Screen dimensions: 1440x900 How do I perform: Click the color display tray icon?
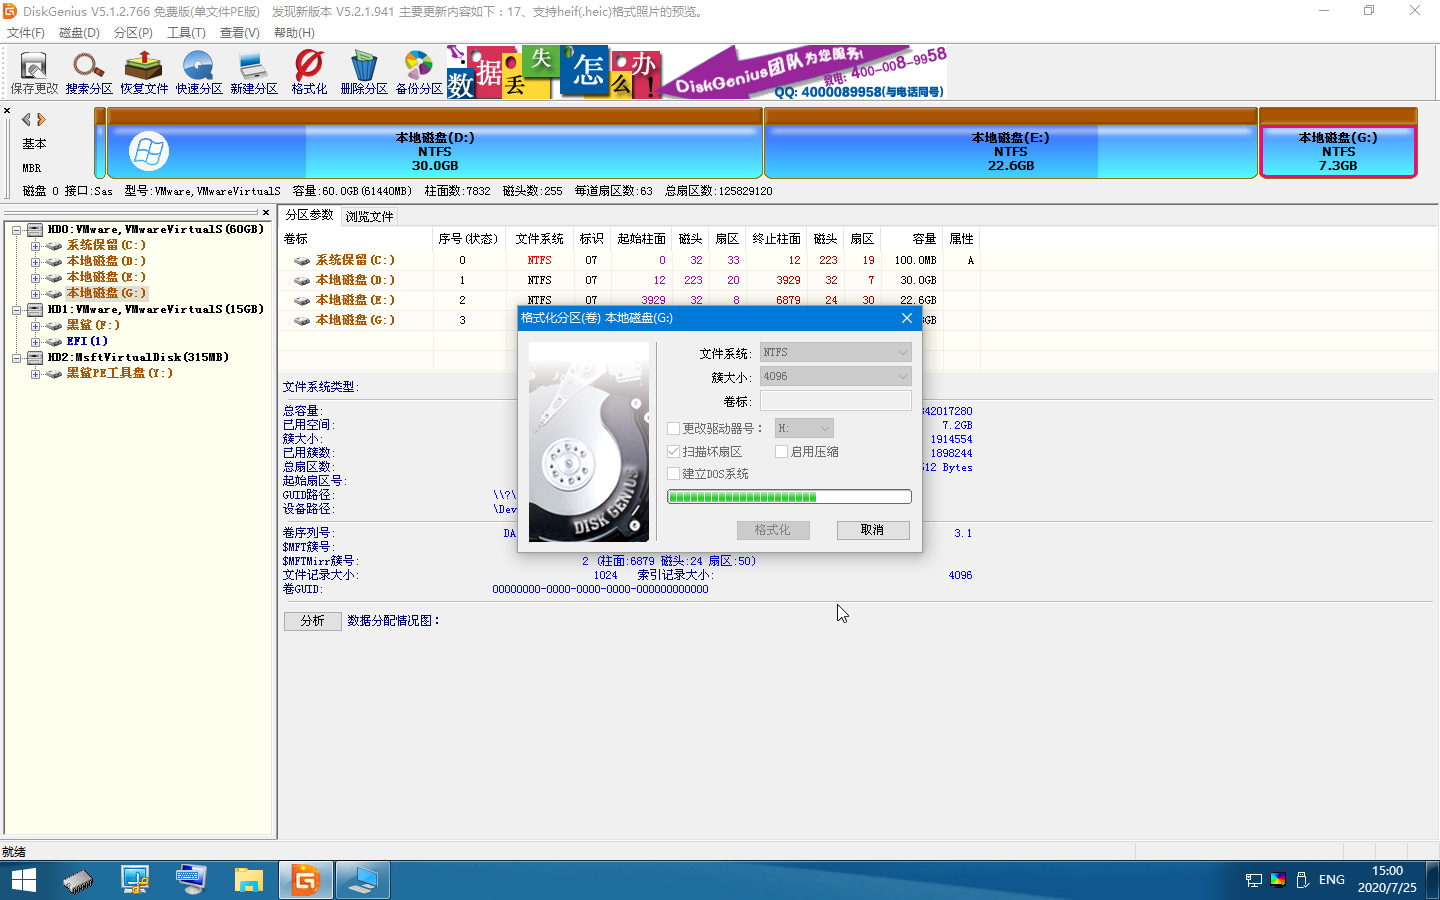coord(1278,880)
